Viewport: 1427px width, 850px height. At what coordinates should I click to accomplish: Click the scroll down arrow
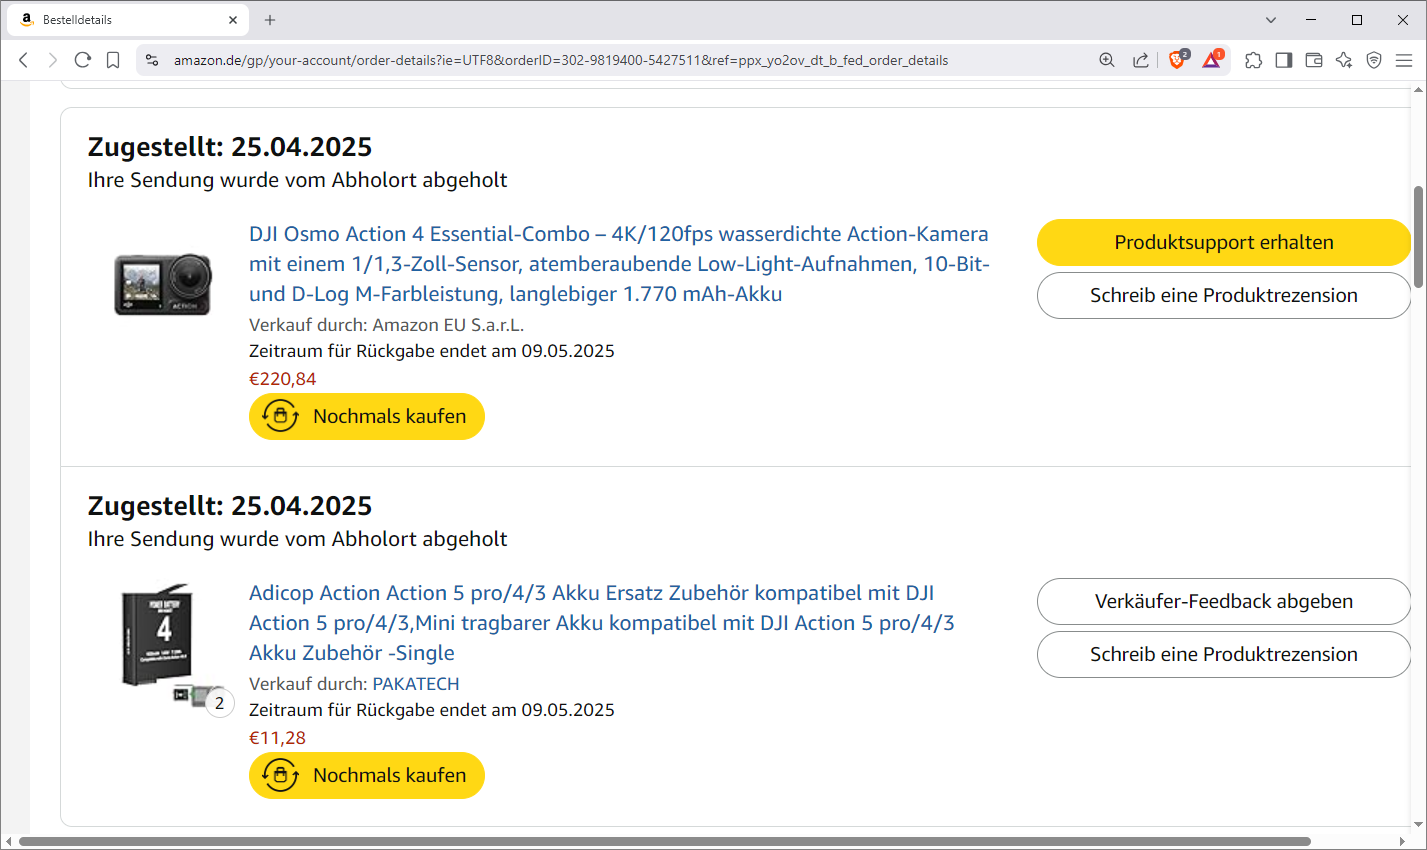pyautogui.click(x=1418, y=826)
